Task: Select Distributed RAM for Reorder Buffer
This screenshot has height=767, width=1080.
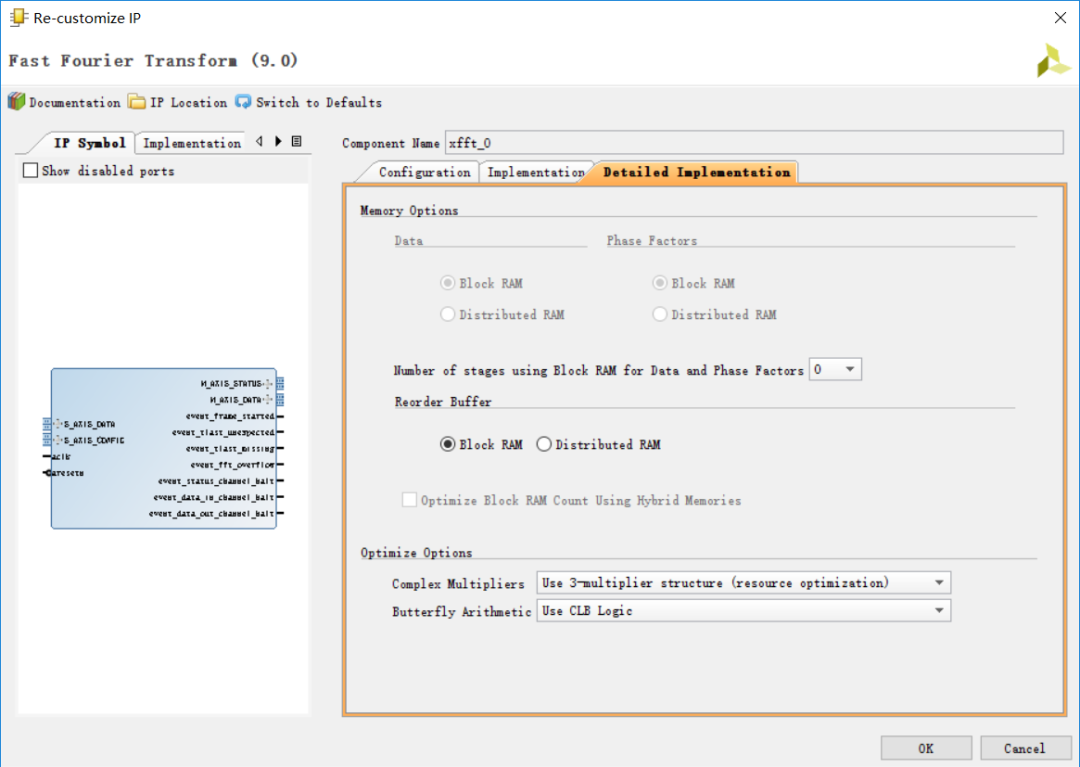Action: pyautogui.click(x=544, y=445)
